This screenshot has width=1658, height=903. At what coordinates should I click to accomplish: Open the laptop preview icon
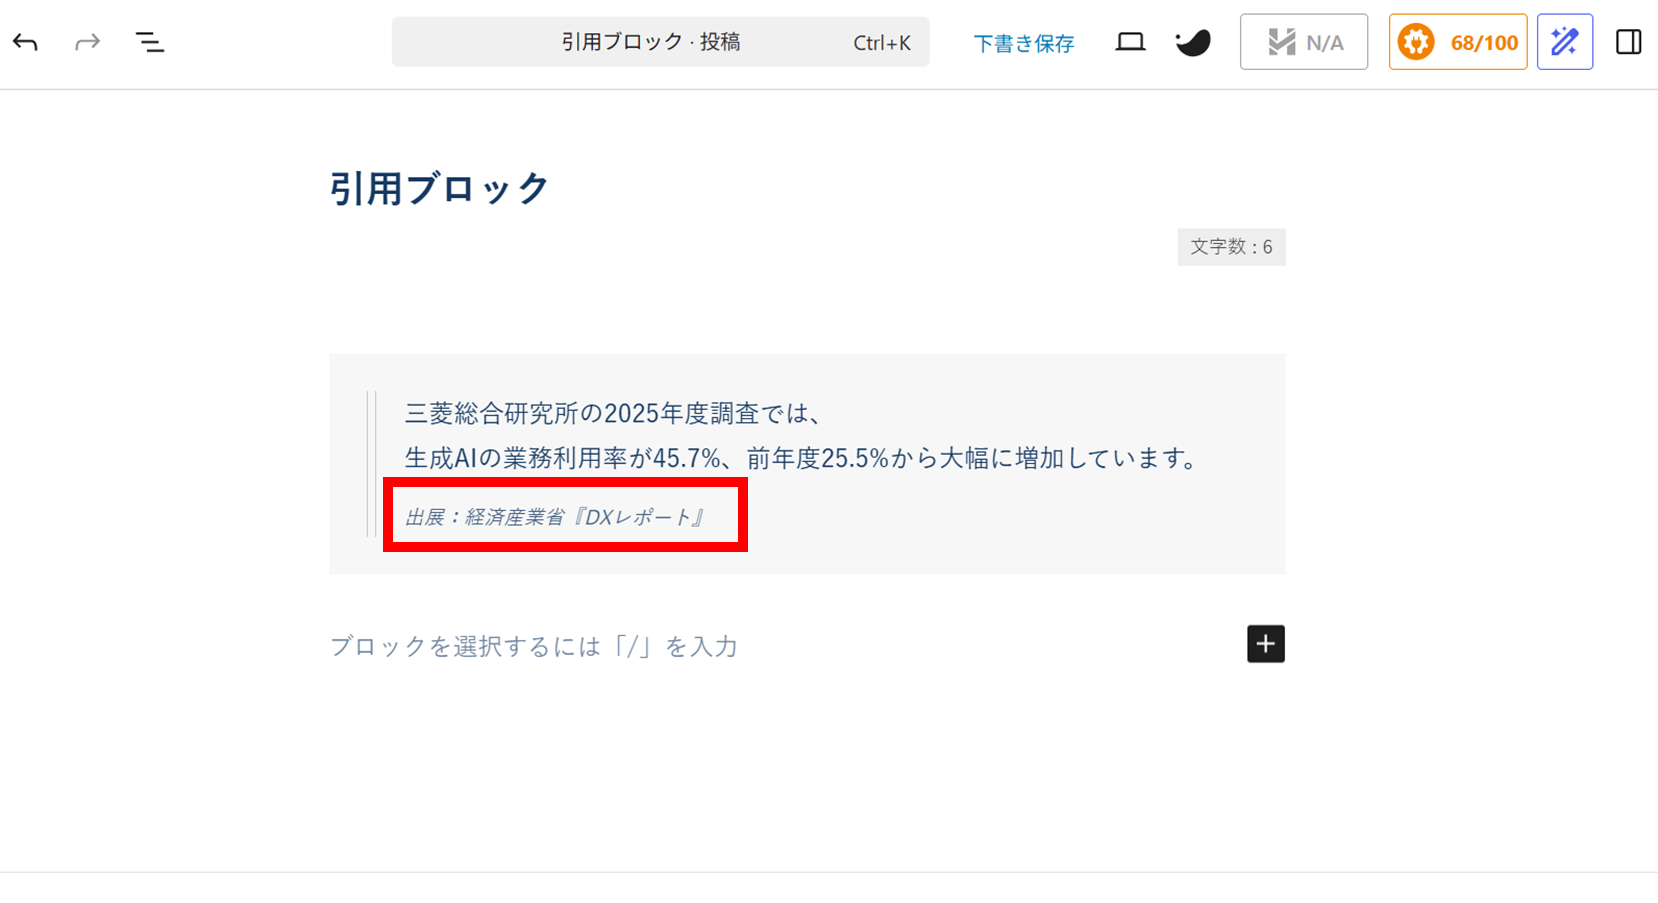click(x=1130, y=42)
